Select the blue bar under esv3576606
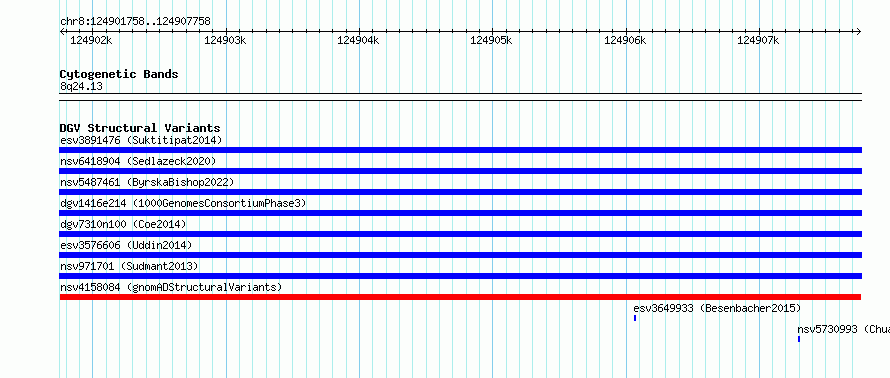Image resolution: width=890 pixels, height=378 pixels. click(x=460, y=255)
